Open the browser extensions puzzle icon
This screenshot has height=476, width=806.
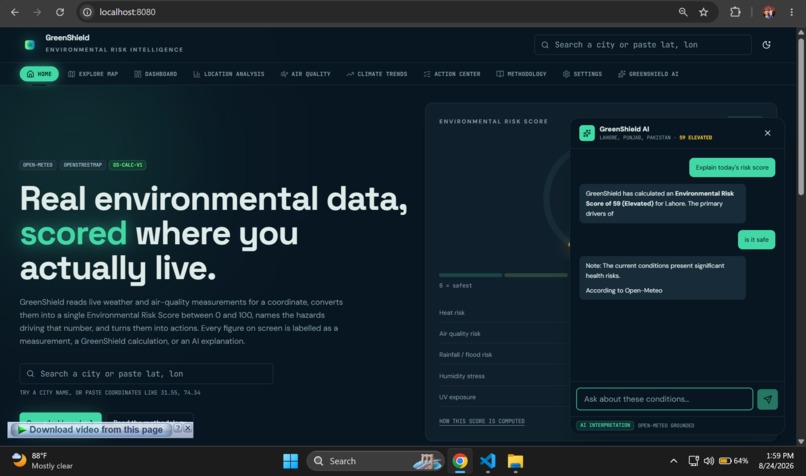pos(735,12)
